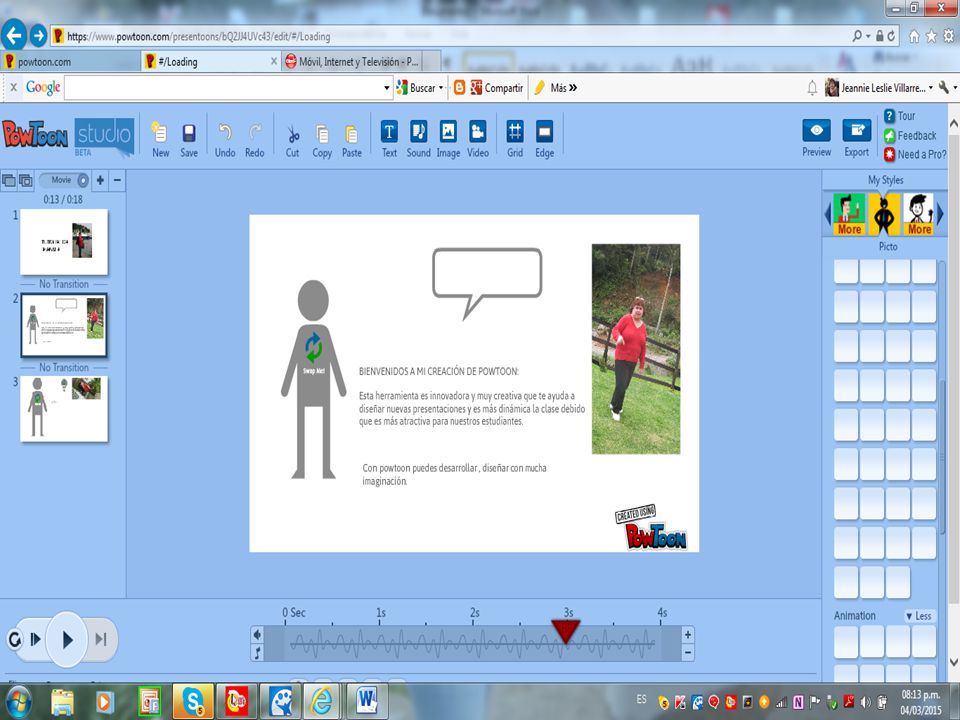960x720 pixels.
Task: Select slide 1 thumbnail
Action: tap(64, 242)
